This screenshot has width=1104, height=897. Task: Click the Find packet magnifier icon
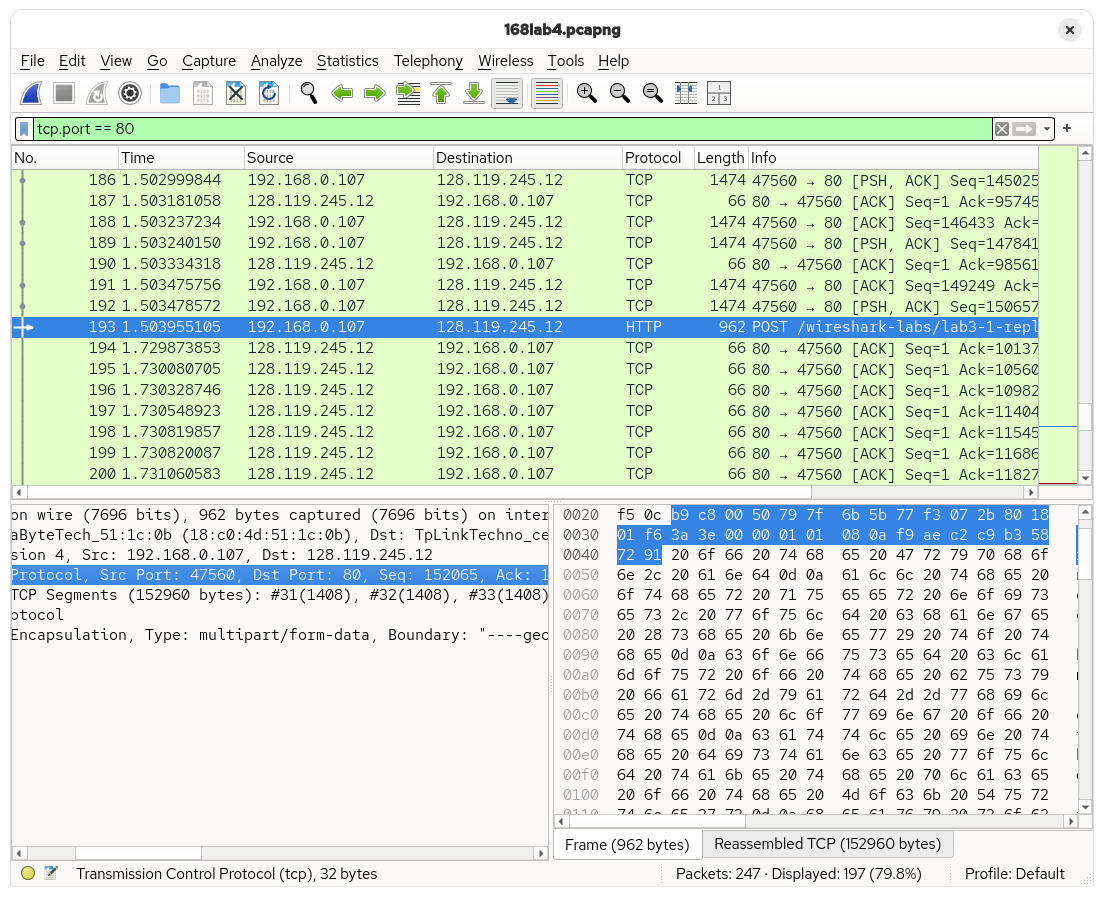pos(309,94)
